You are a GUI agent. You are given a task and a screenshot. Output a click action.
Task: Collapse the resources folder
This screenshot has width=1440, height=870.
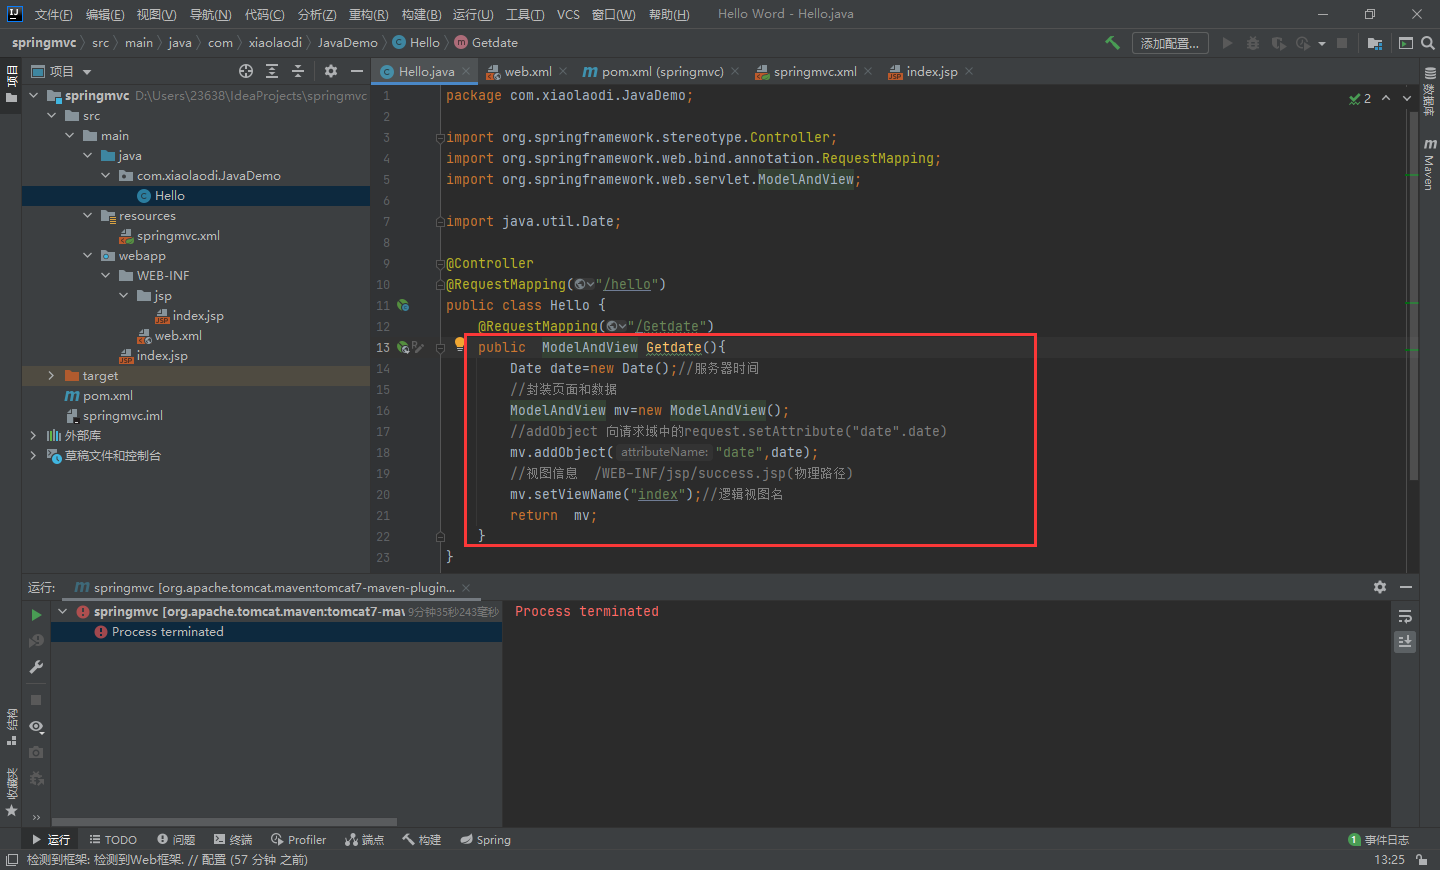point(87,215)
